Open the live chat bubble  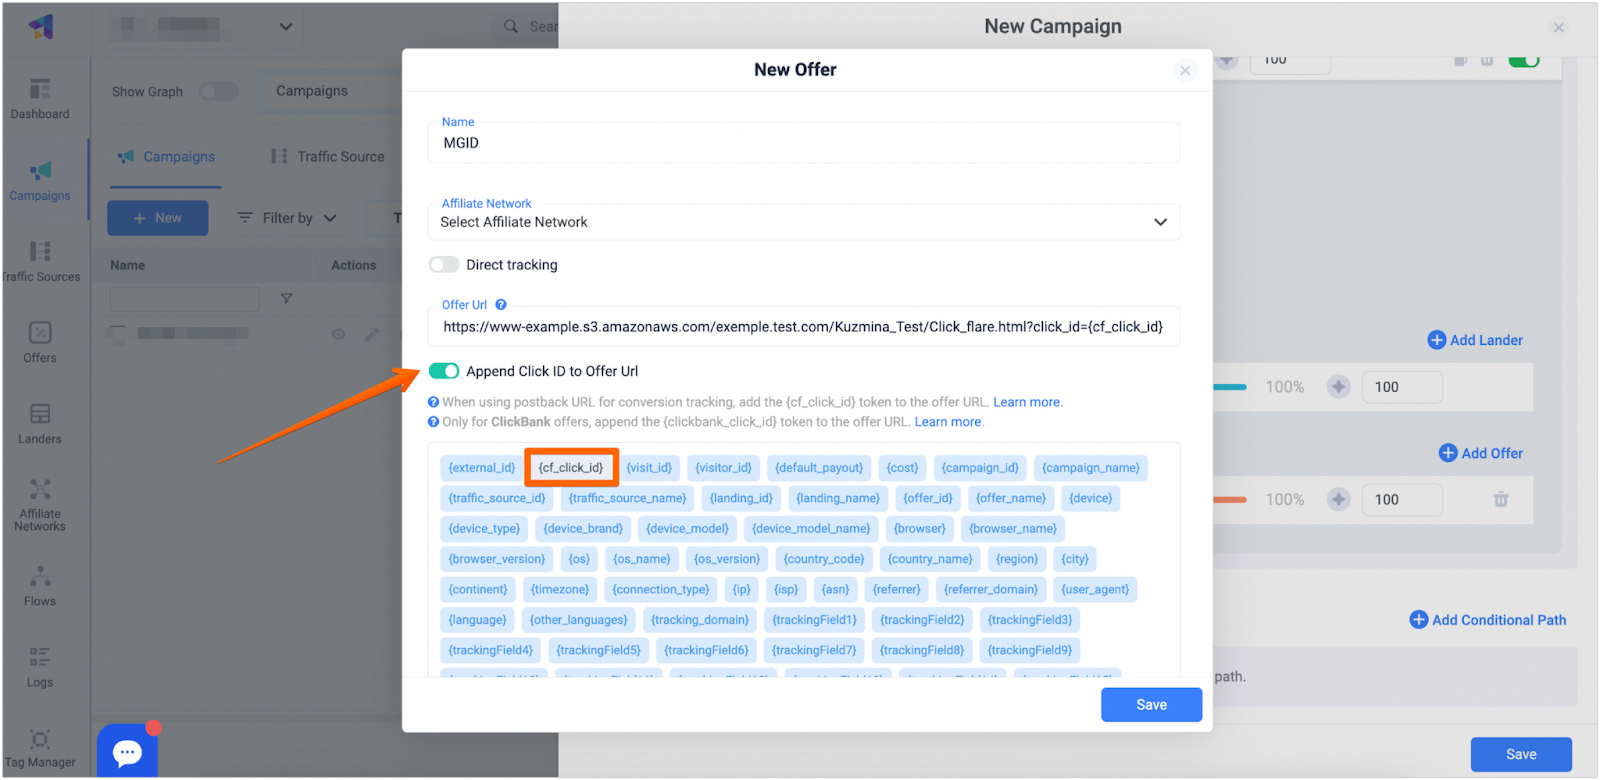click(127, 751)
